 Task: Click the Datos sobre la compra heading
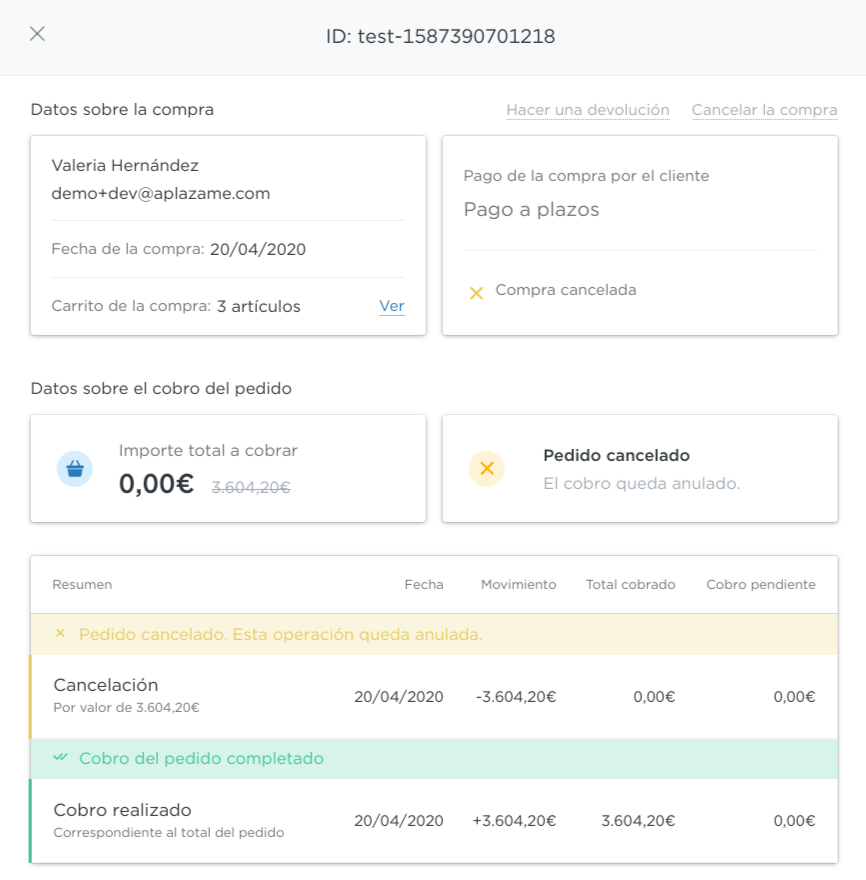[122, 109]
